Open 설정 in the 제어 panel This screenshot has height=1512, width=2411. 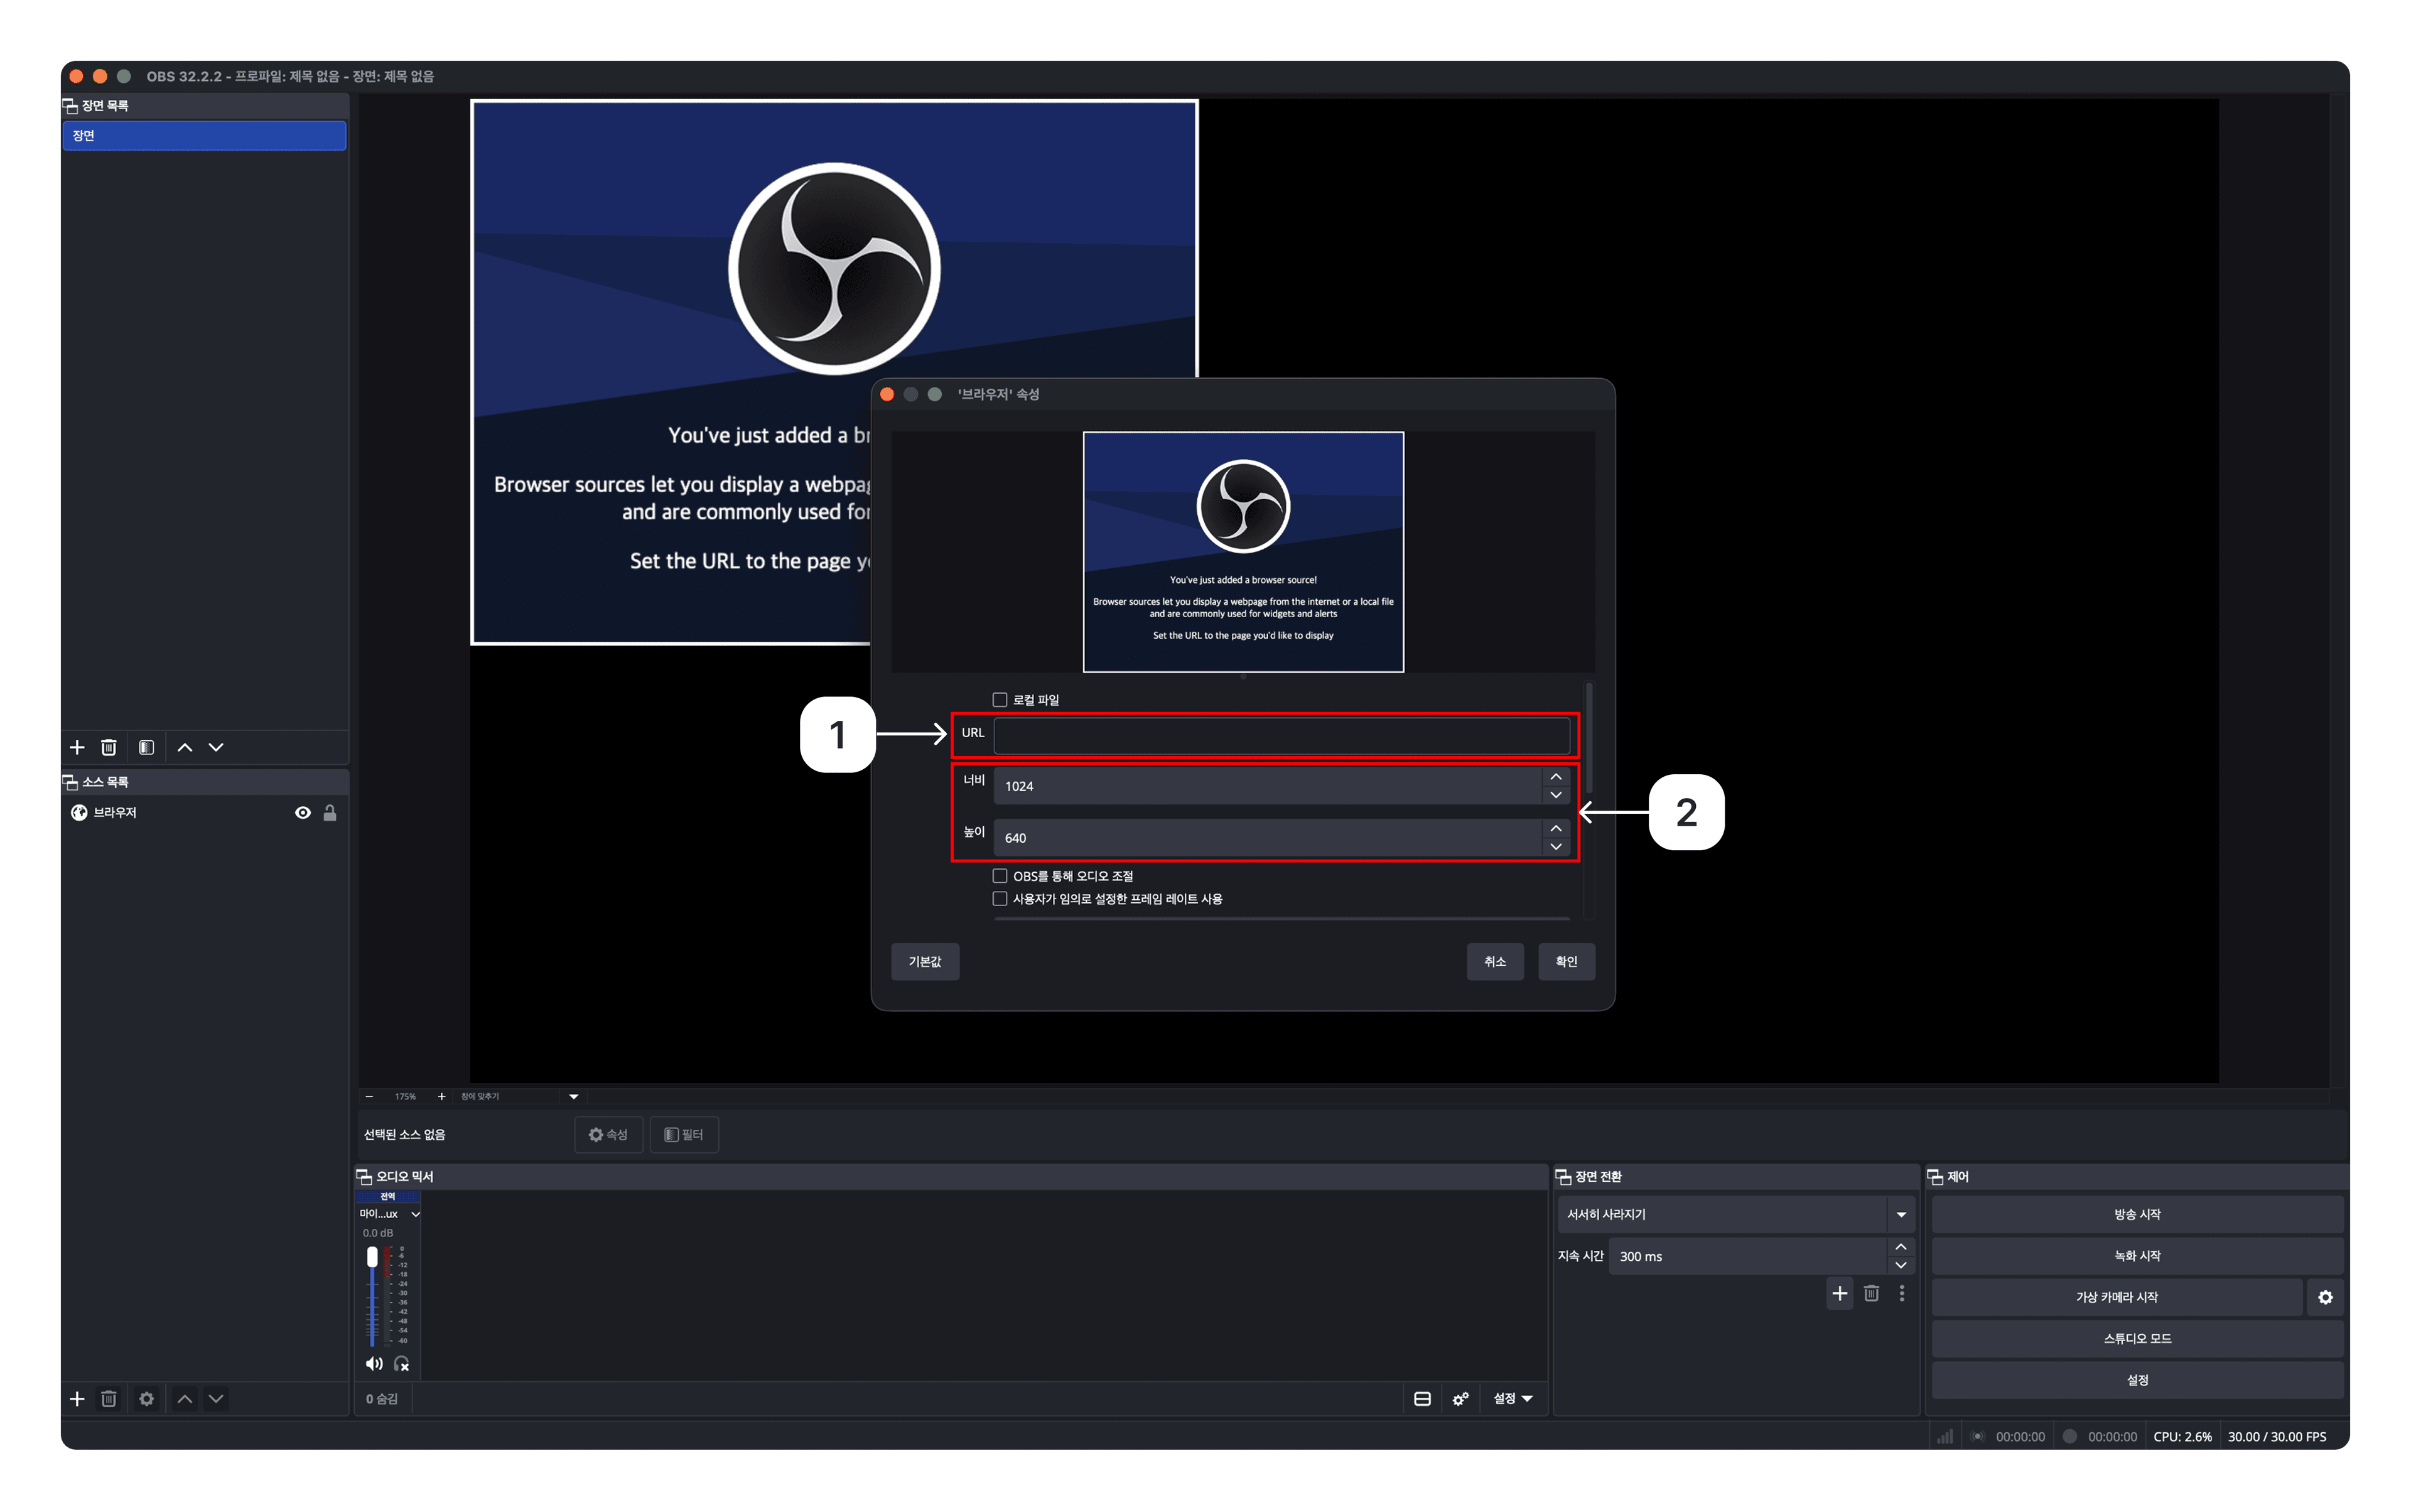tap(2137, 1380)
